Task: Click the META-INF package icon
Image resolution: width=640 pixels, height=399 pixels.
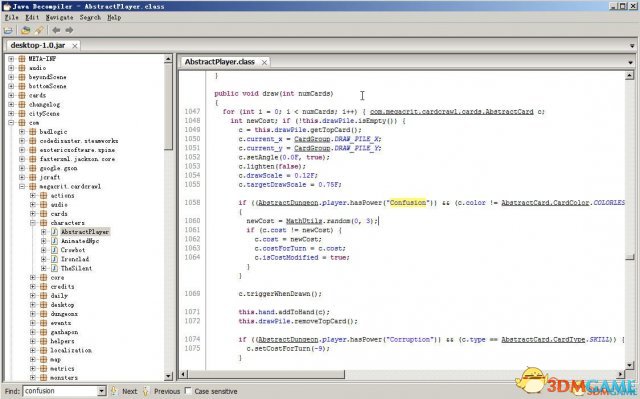Action: 22,59
